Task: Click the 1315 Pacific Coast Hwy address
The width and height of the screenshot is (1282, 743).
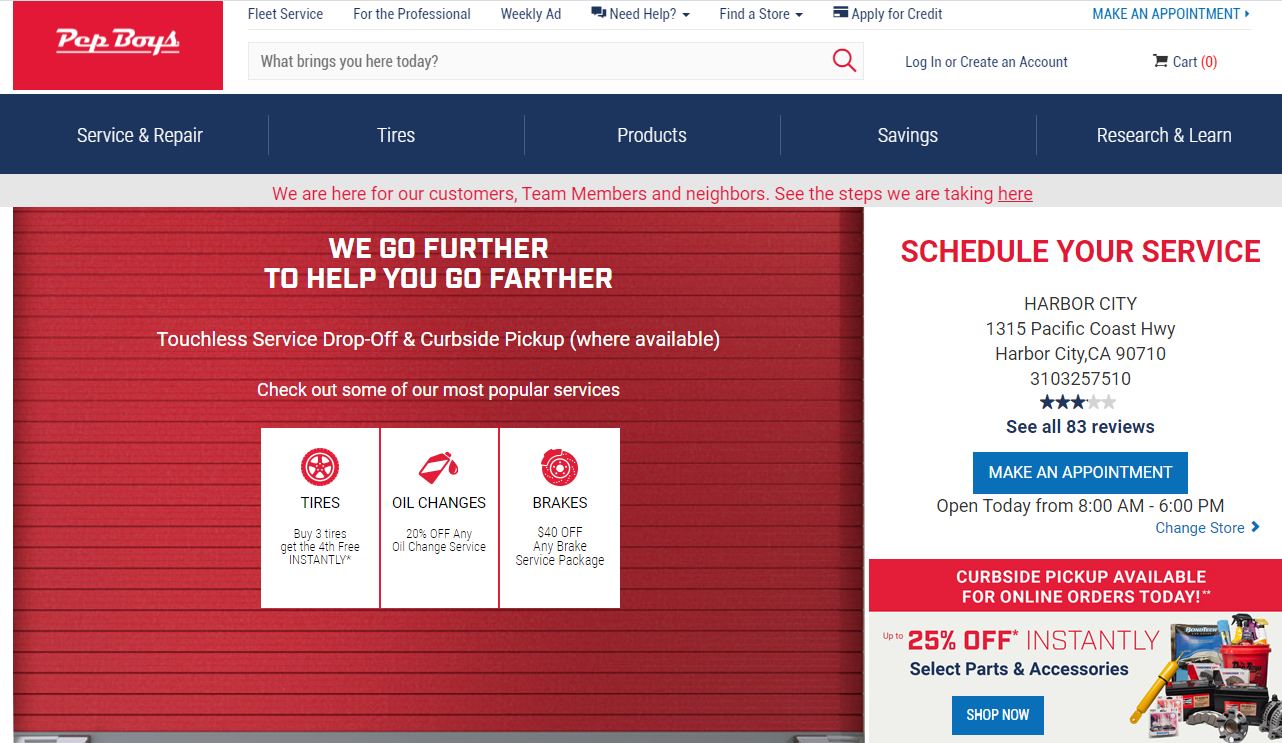Action: coord(1080,329)
